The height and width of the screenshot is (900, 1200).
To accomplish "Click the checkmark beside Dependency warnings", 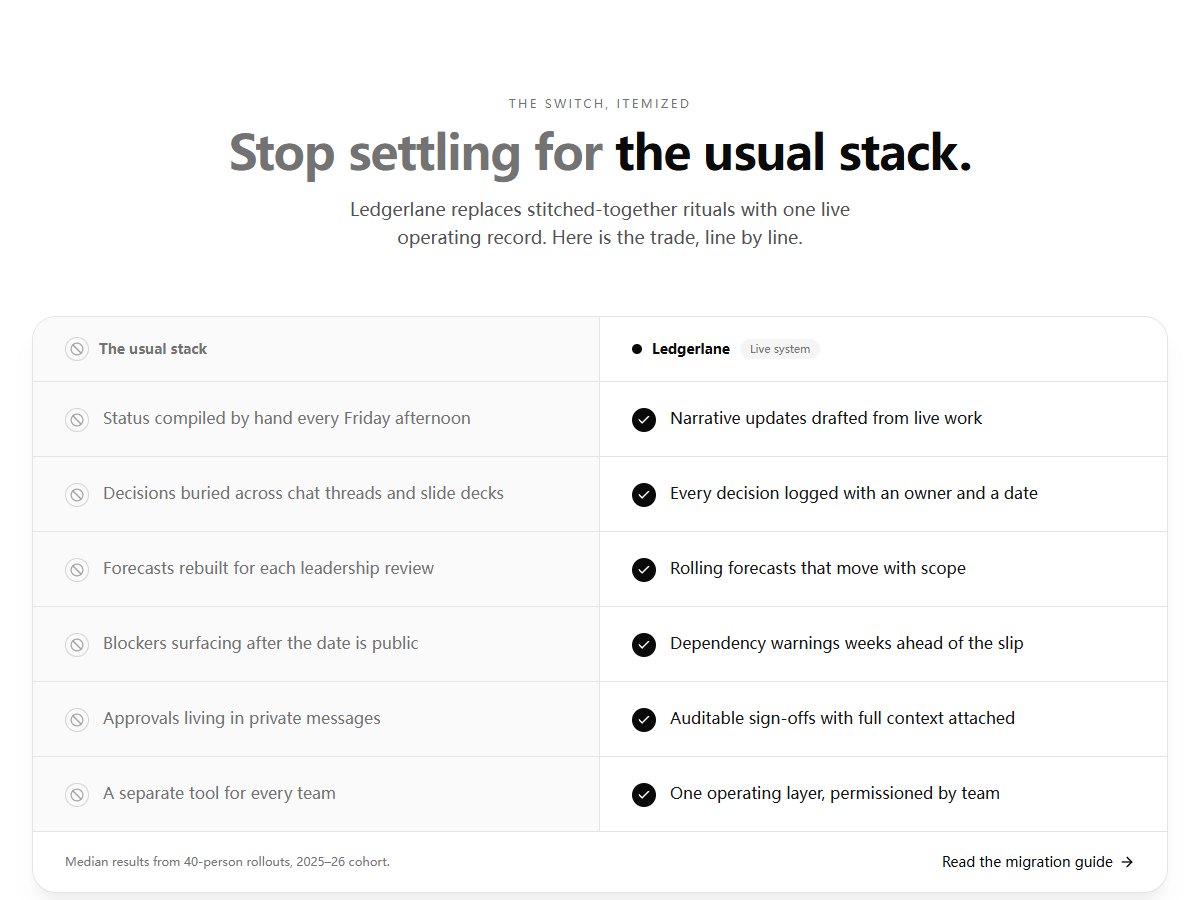I will tap(644, 645).
